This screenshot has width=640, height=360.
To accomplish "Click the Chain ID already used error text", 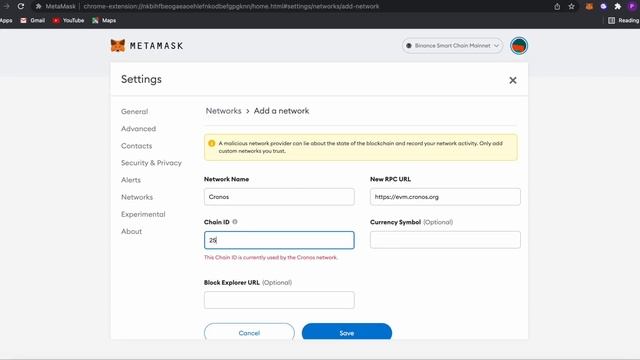I will 271,258.
